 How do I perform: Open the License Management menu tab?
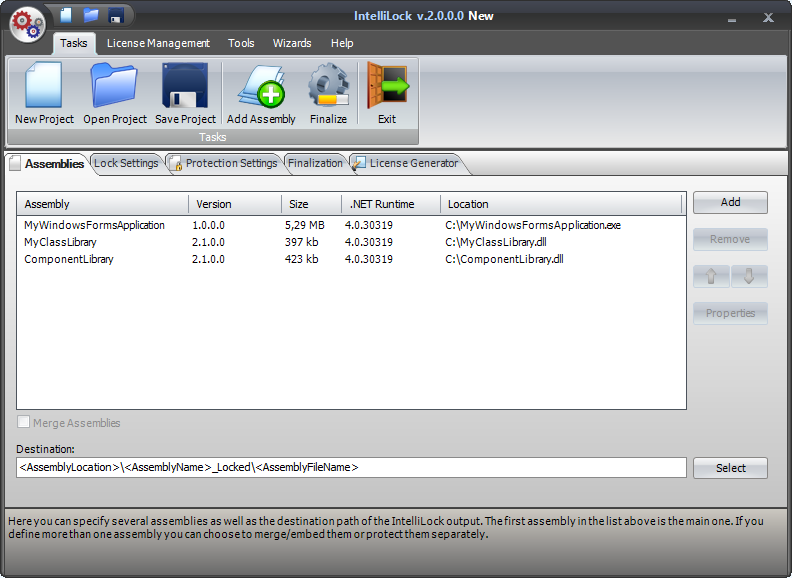pos(158,43)
